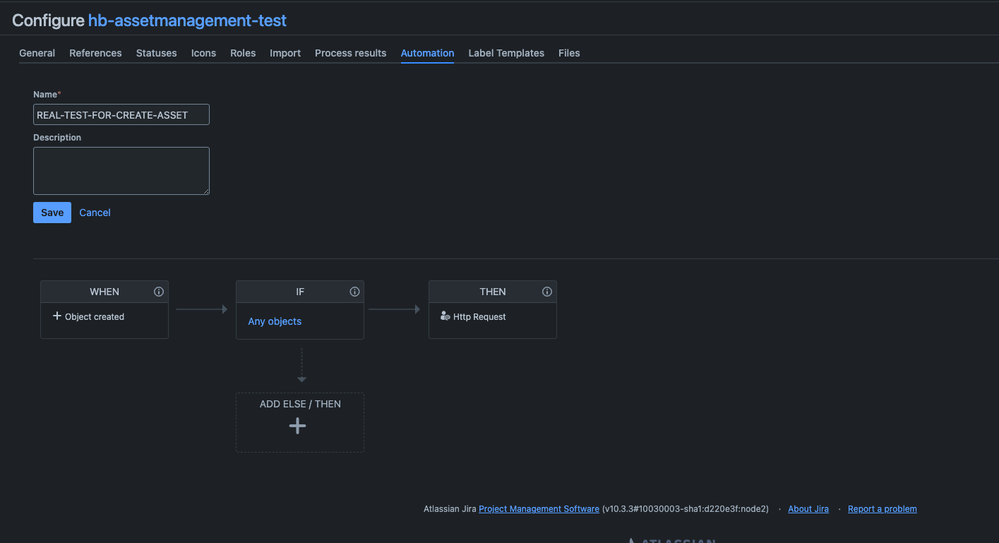Open the Label Templates tab
This screenshot has height=543, width=999.
[506, 53]
